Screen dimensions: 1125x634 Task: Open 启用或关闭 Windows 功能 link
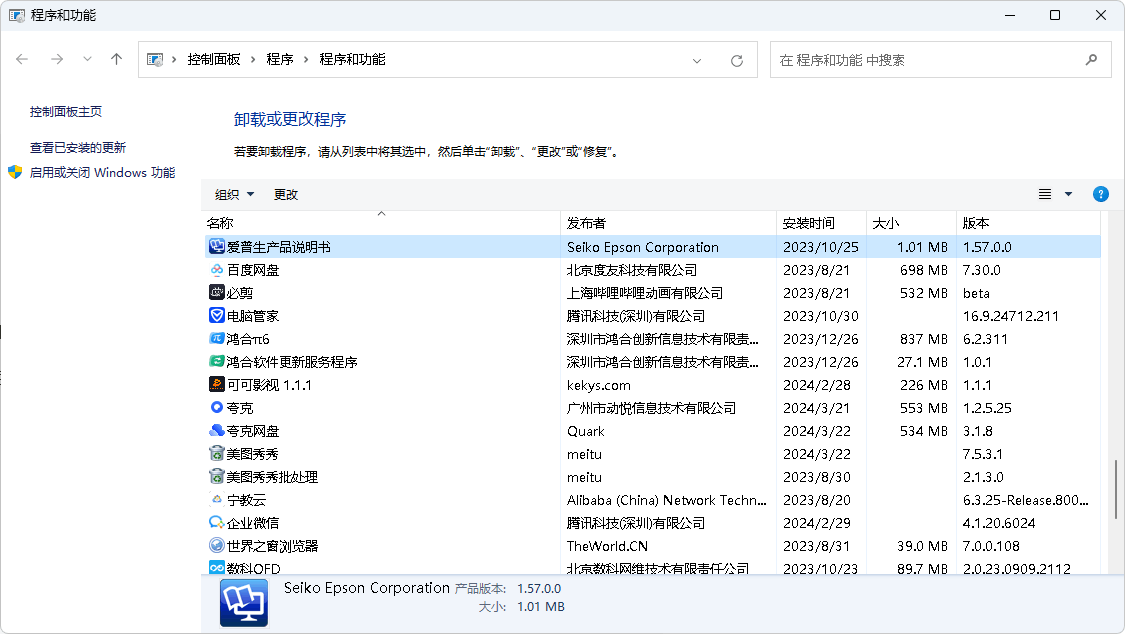point(102,173)
